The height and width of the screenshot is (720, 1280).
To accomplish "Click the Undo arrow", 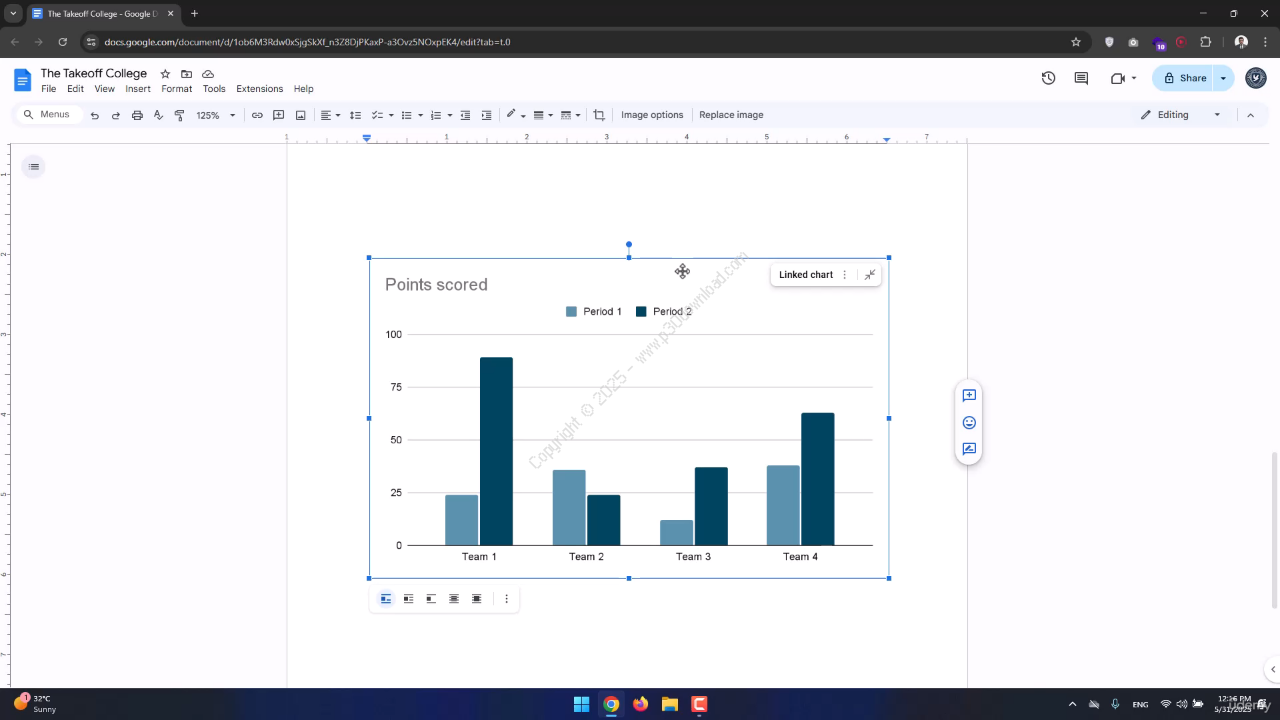I will pyautogui.click(x=94, y=115).
